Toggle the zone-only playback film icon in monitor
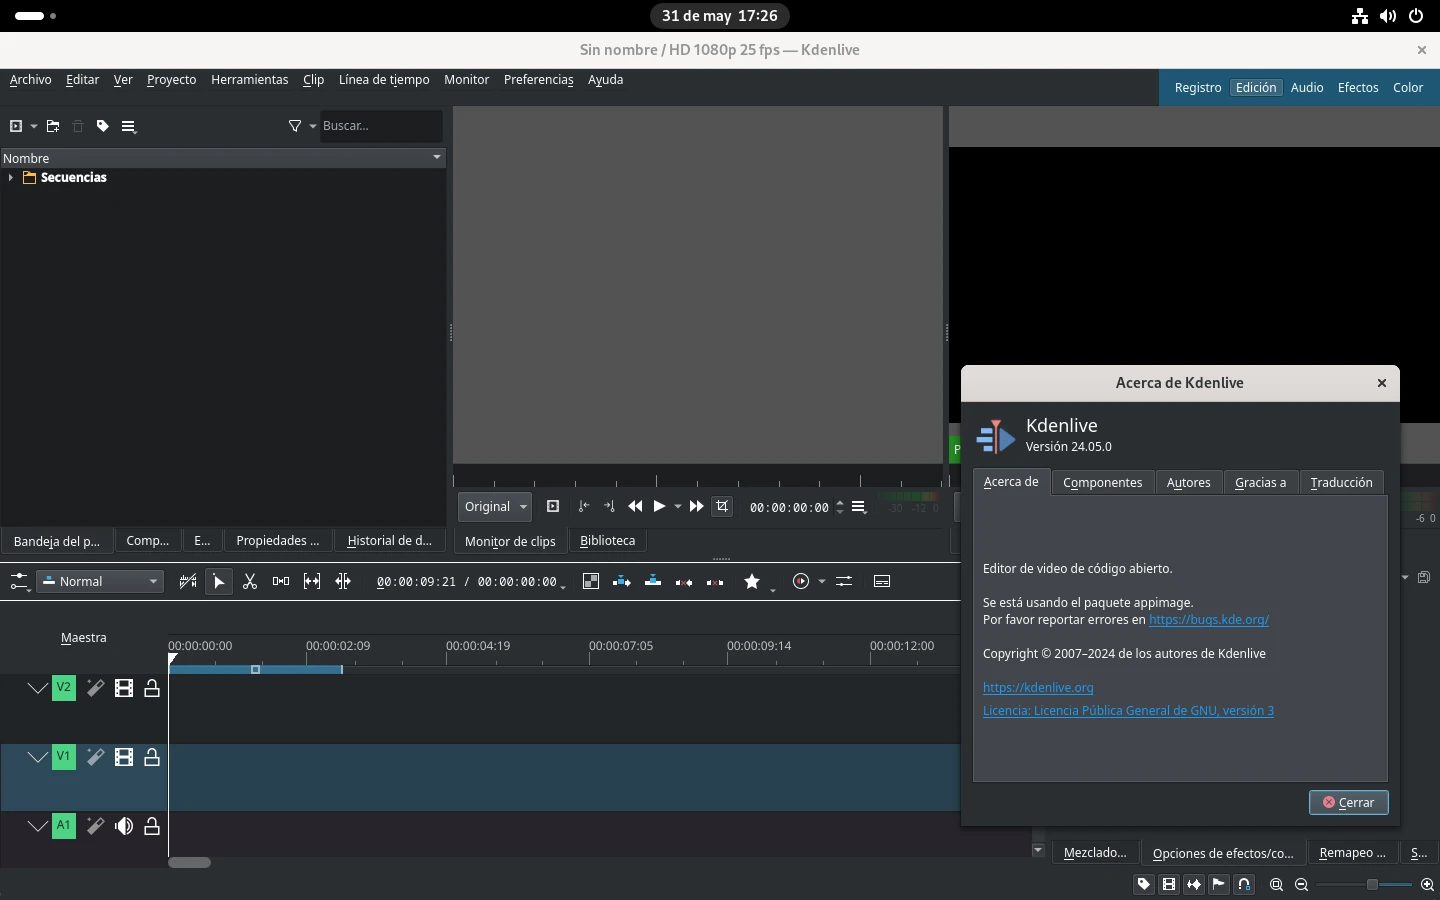The image size is (1440, 900). click(x=553, y=506)
